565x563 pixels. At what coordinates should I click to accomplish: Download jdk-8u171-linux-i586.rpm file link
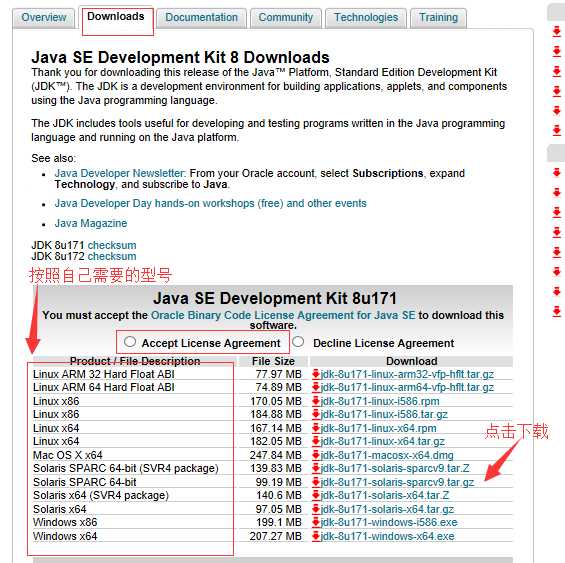(380, 401)
